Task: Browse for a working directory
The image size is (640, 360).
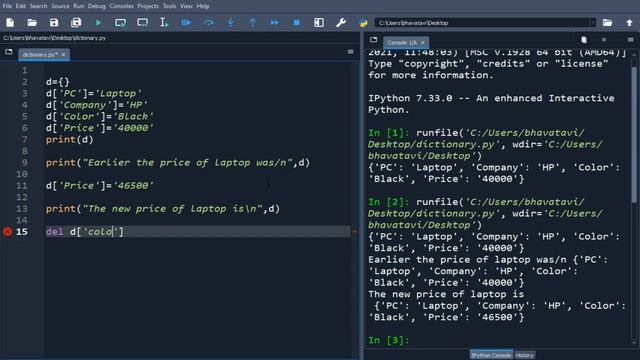Action: pos(607,23)
